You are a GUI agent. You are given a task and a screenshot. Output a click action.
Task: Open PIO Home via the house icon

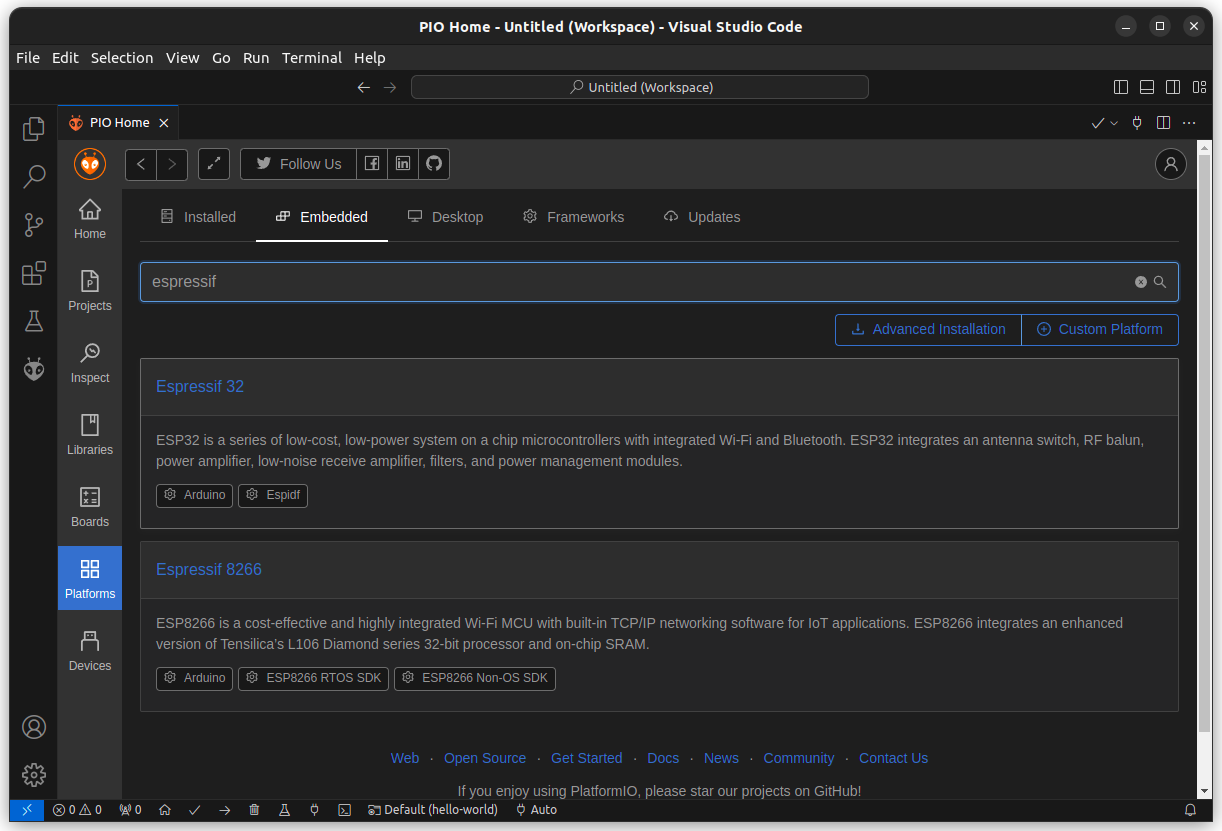(164, 810)
